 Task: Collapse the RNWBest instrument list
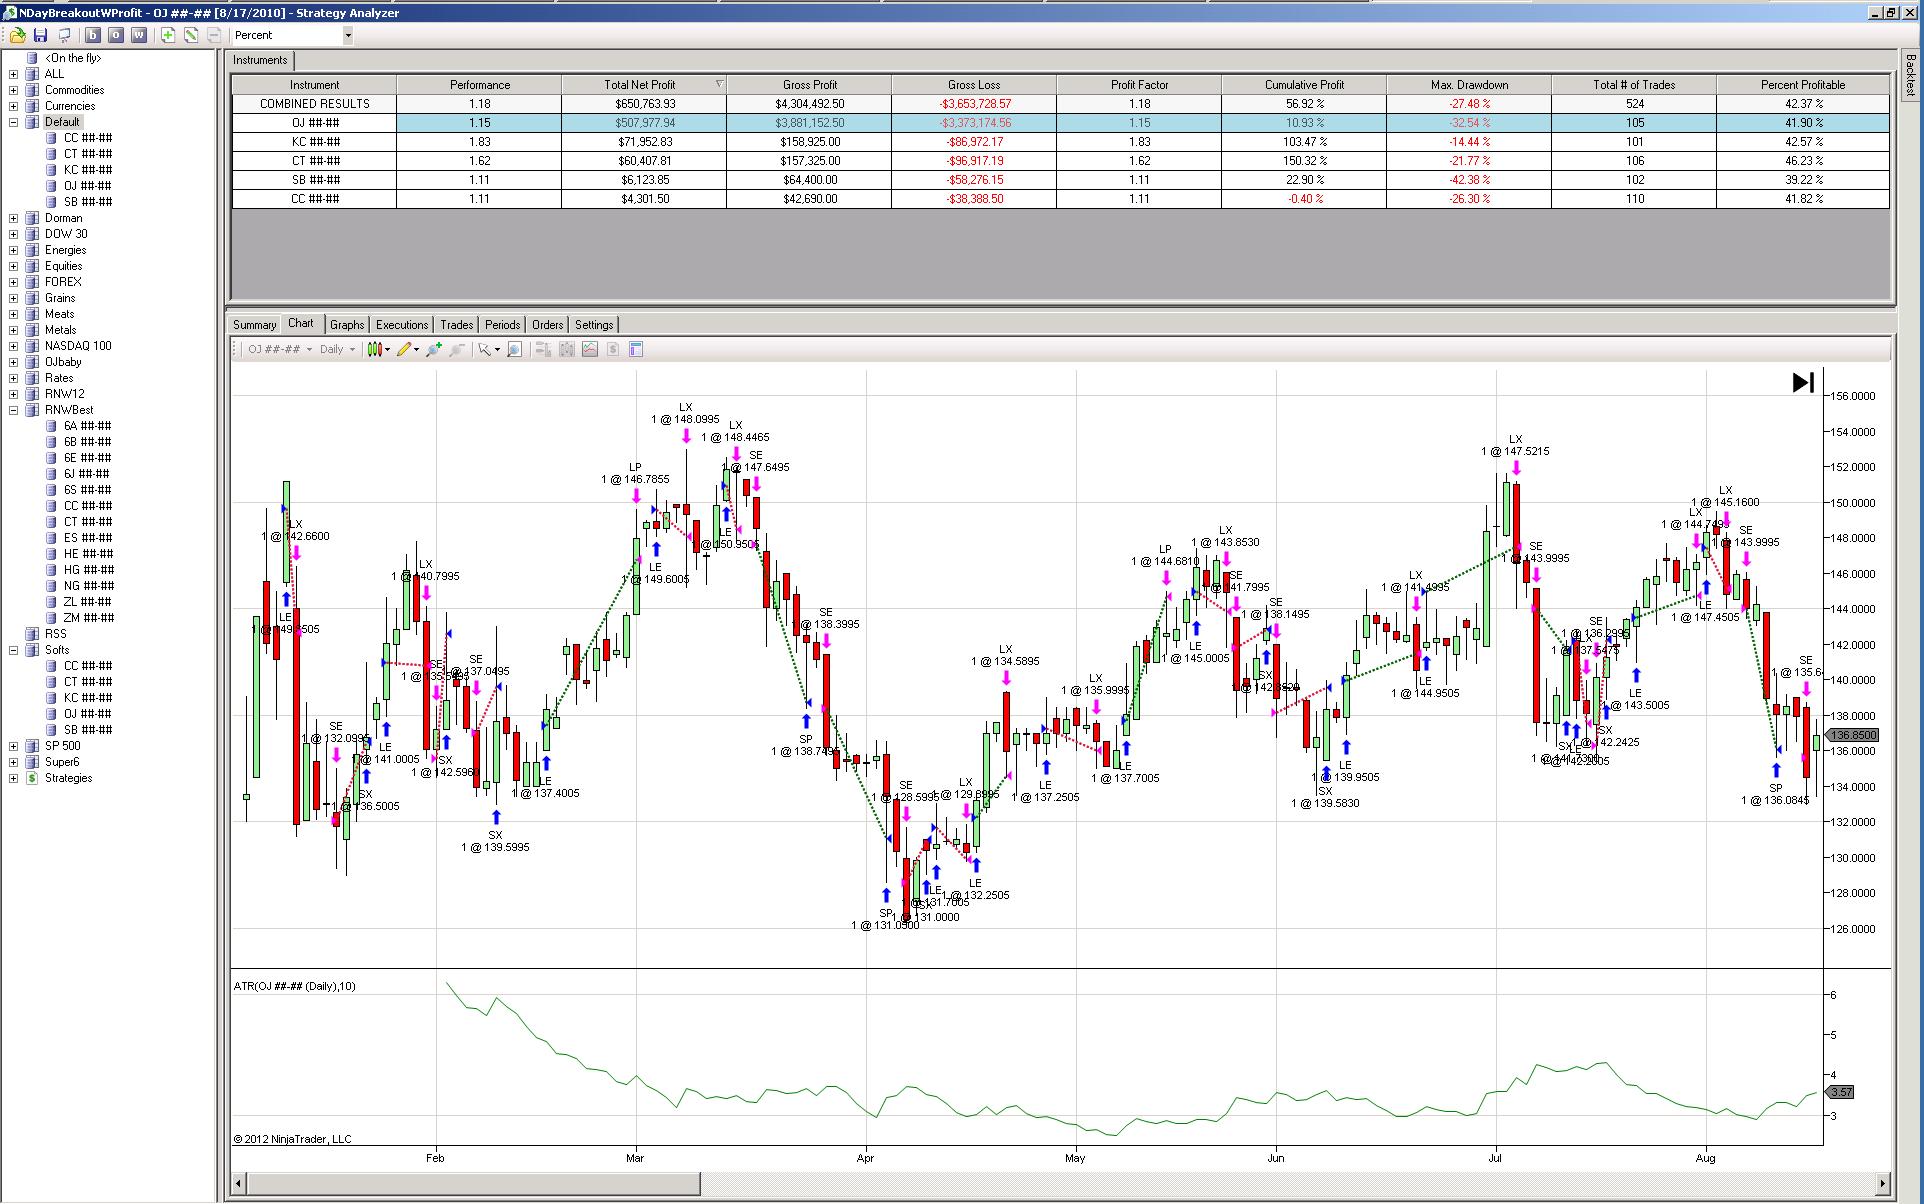(x=13, y=410)
